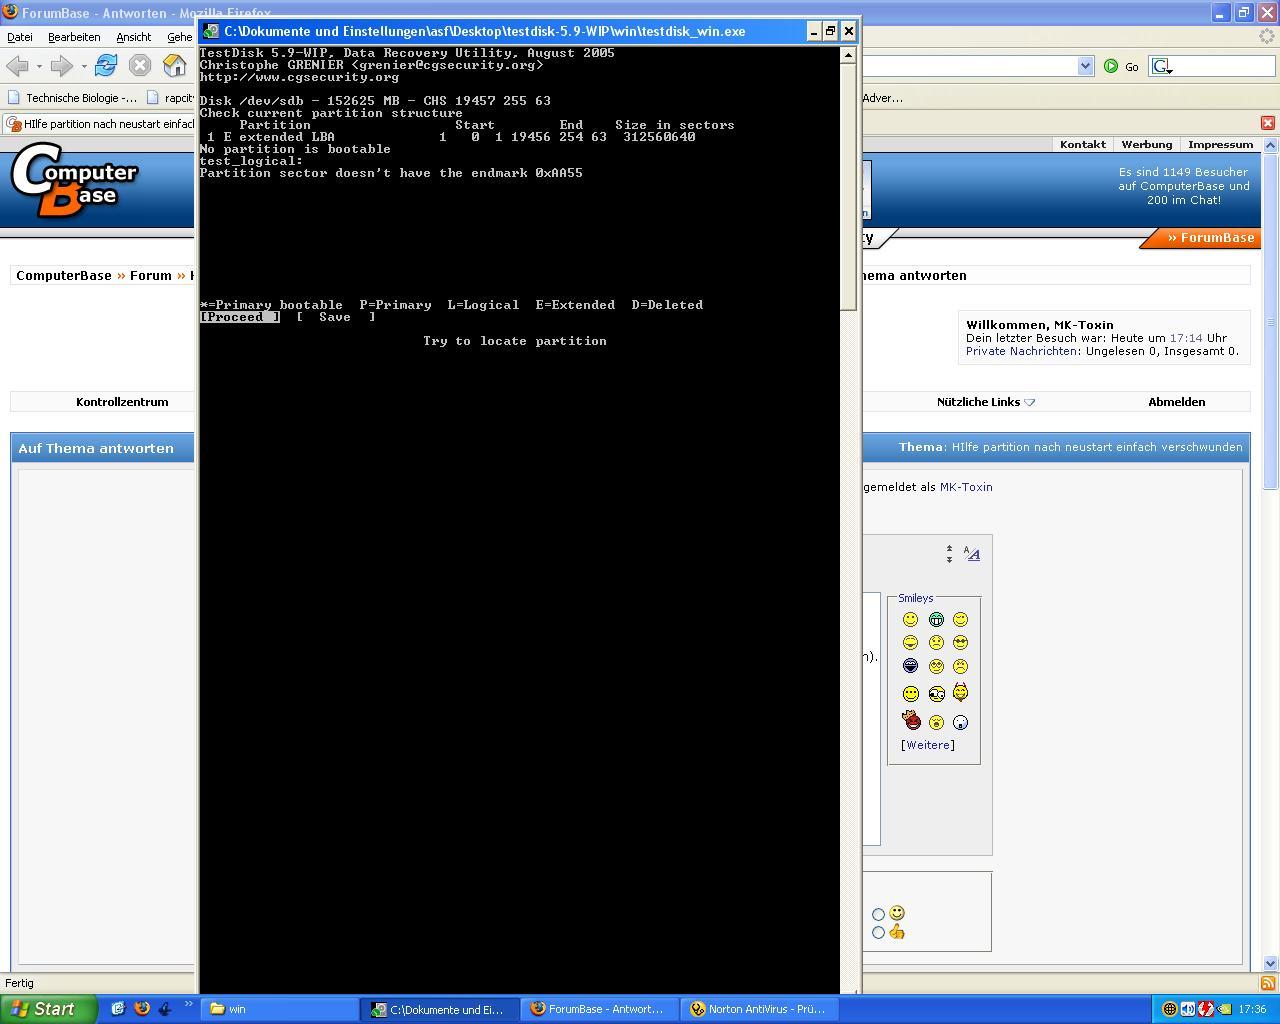Image resolution: width=1280 pixels, height=1024 pixels.
Task: Reload the page in Firefox
Action: [106, 66]
